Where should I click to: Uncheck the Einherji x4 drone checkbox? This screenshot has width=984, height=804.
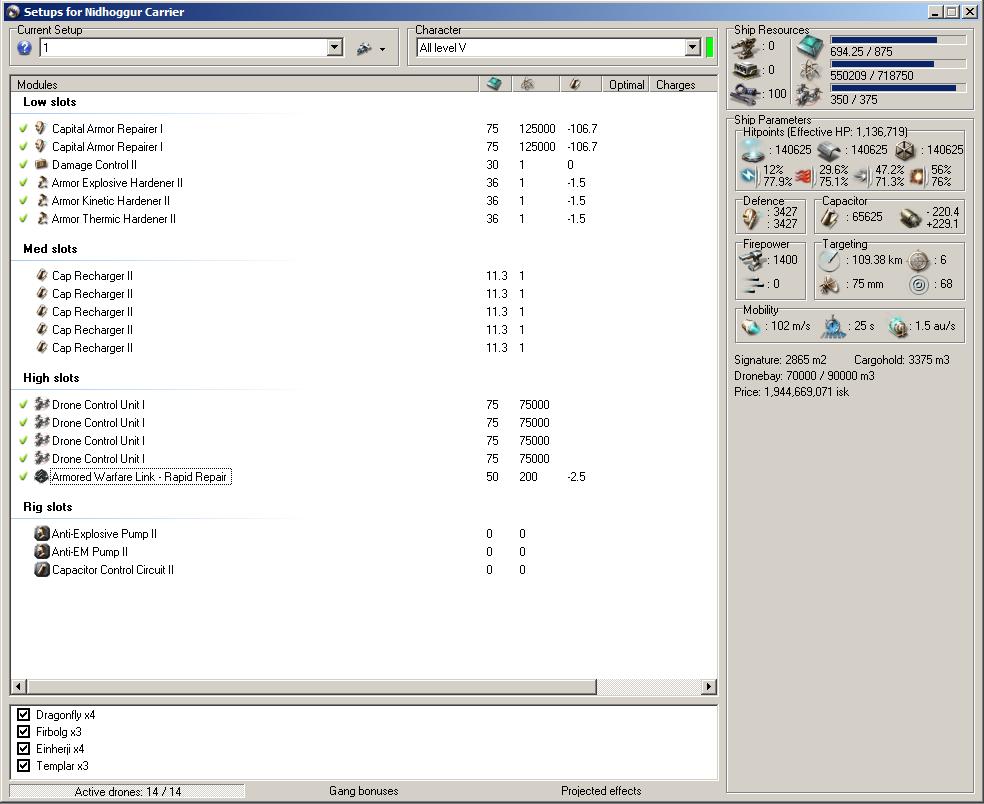tap(24, 748)
